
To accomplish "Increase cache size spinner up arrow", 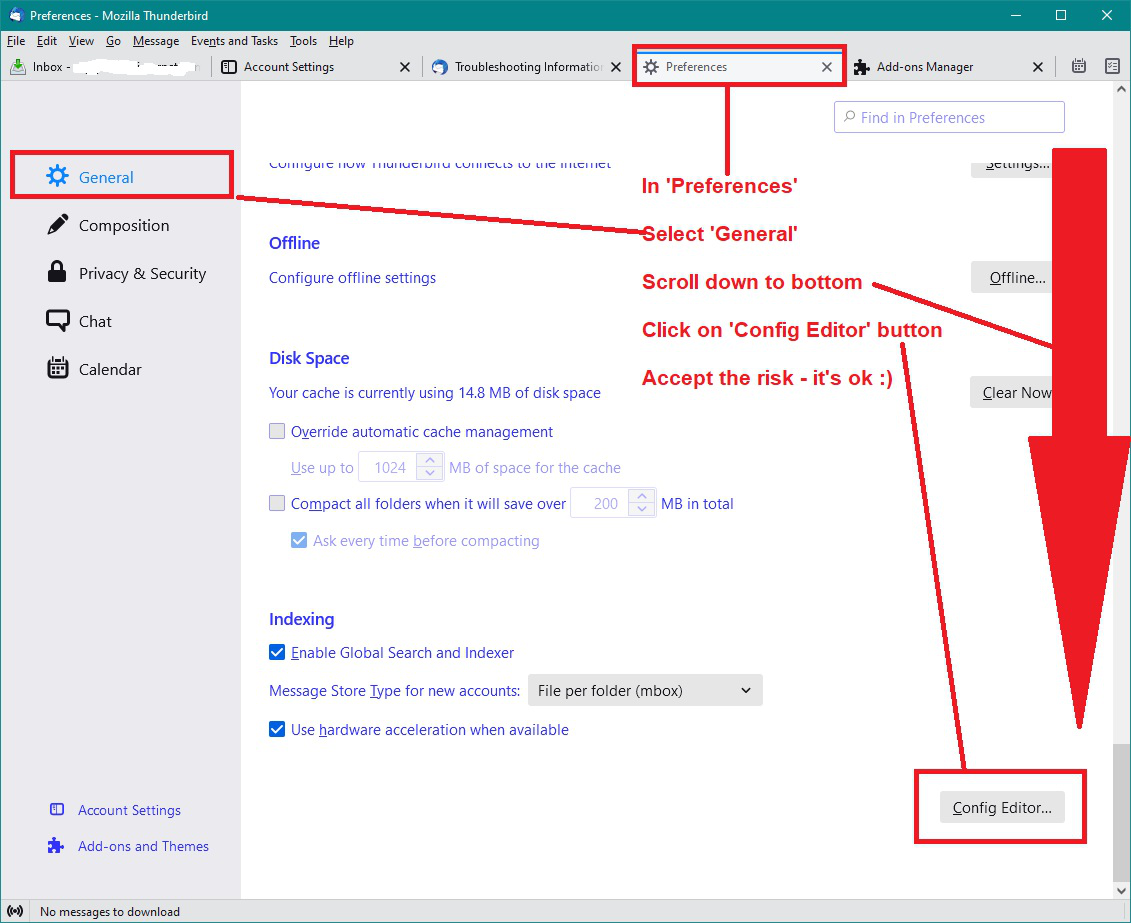I will [x=430, y=460].
